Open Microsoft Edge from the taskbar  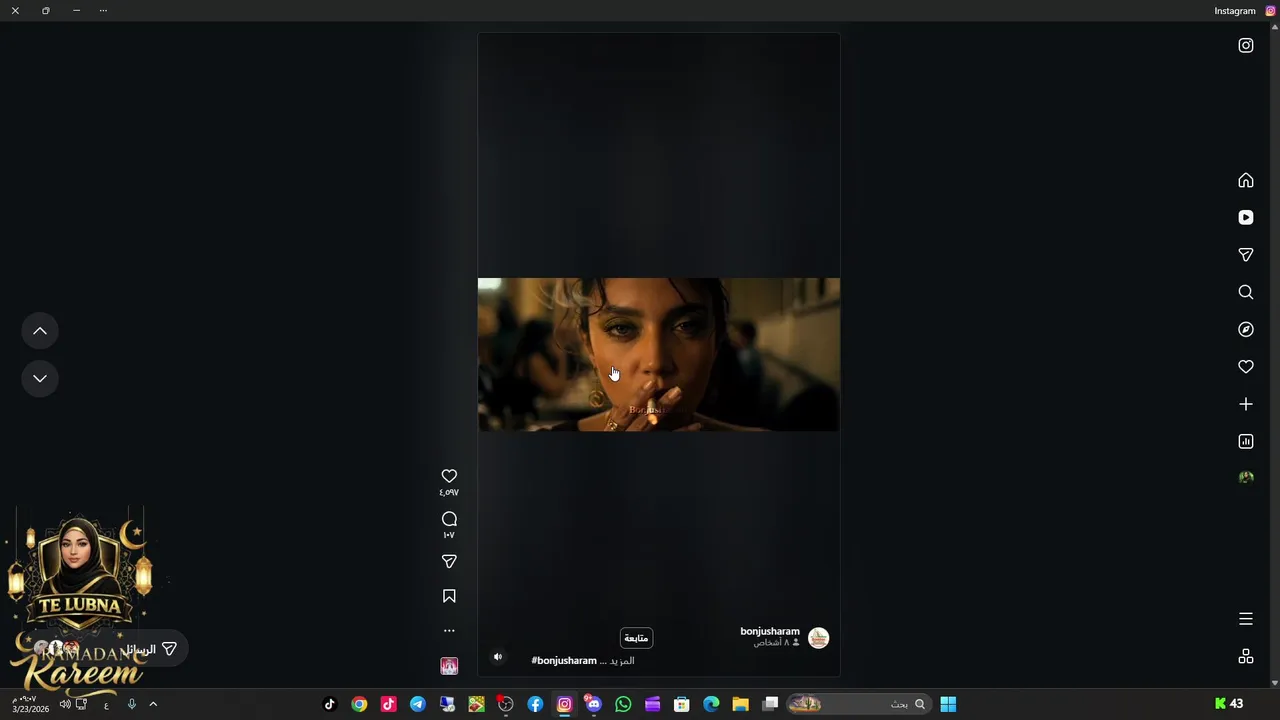pyautogui.click(x=711, y=704)
